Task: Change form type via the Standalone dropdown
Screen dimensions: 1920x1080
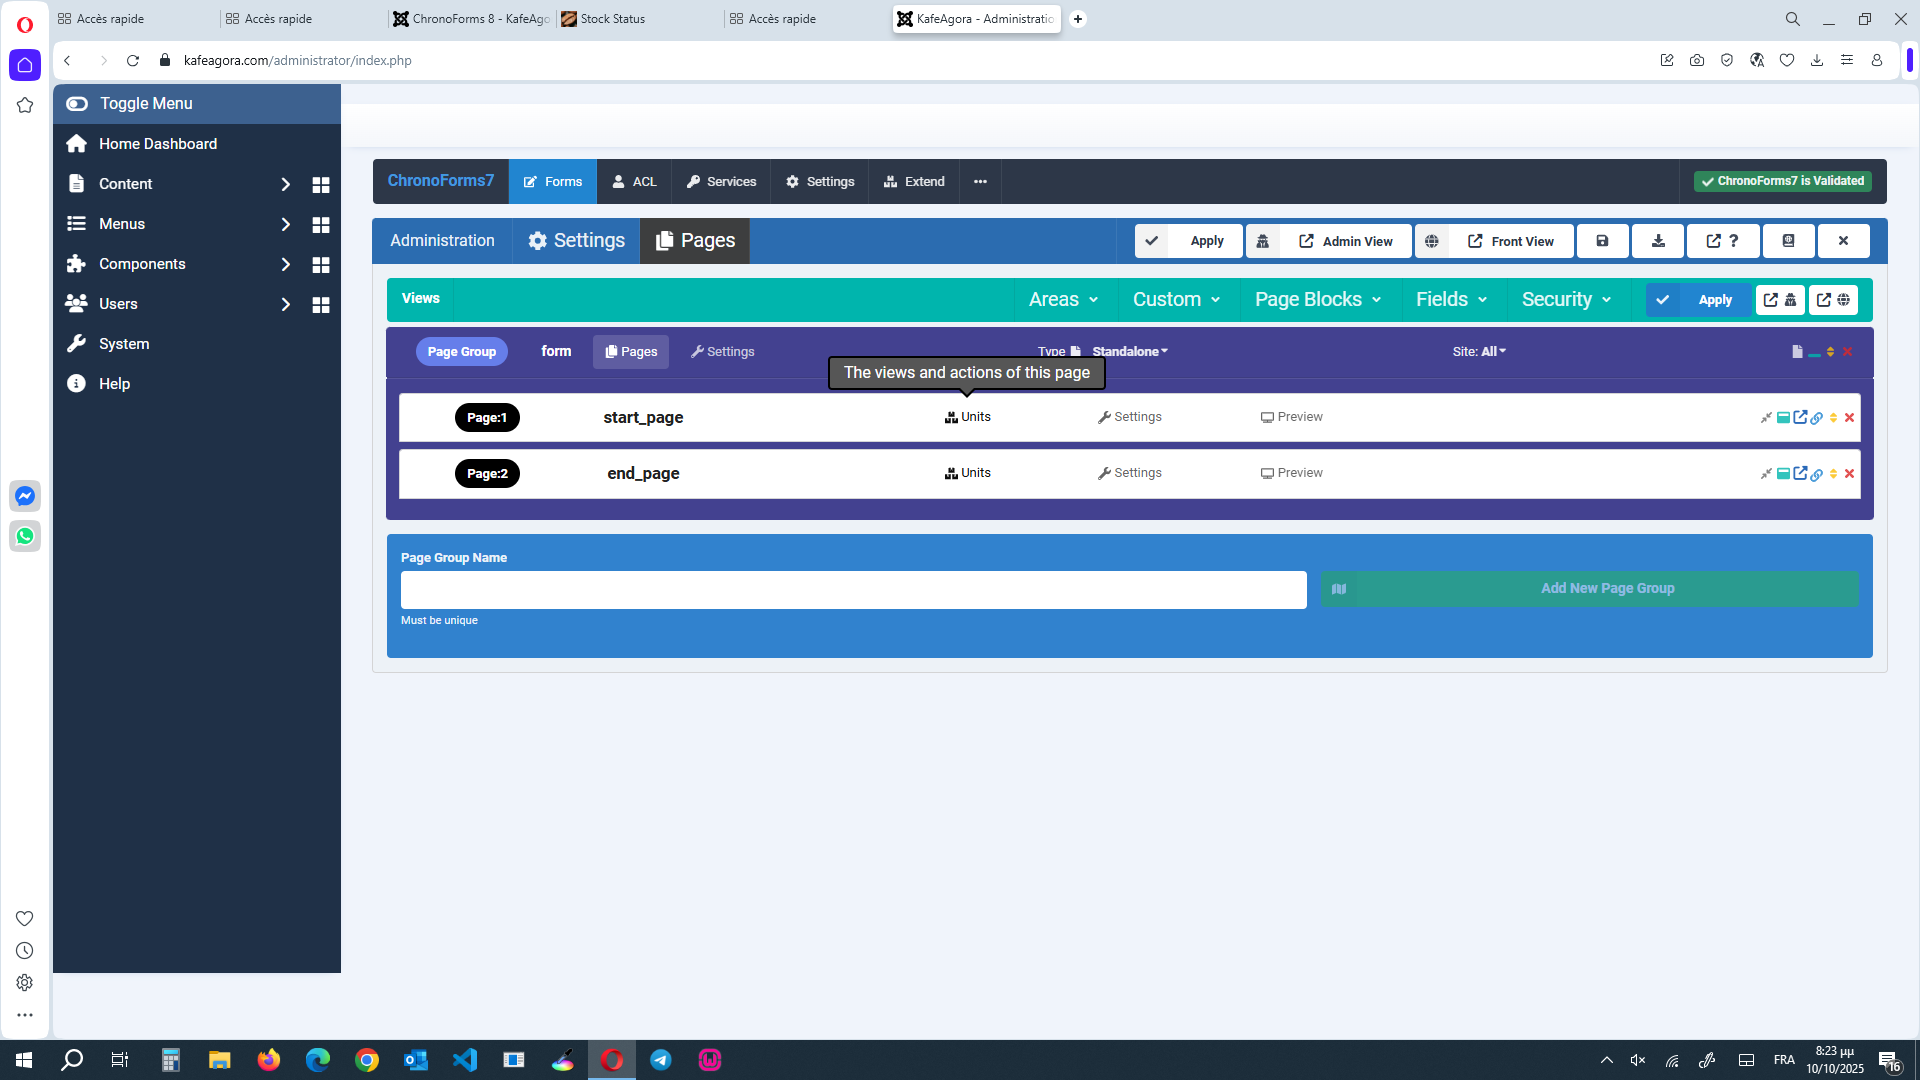Action: (x=1130, y=351)
